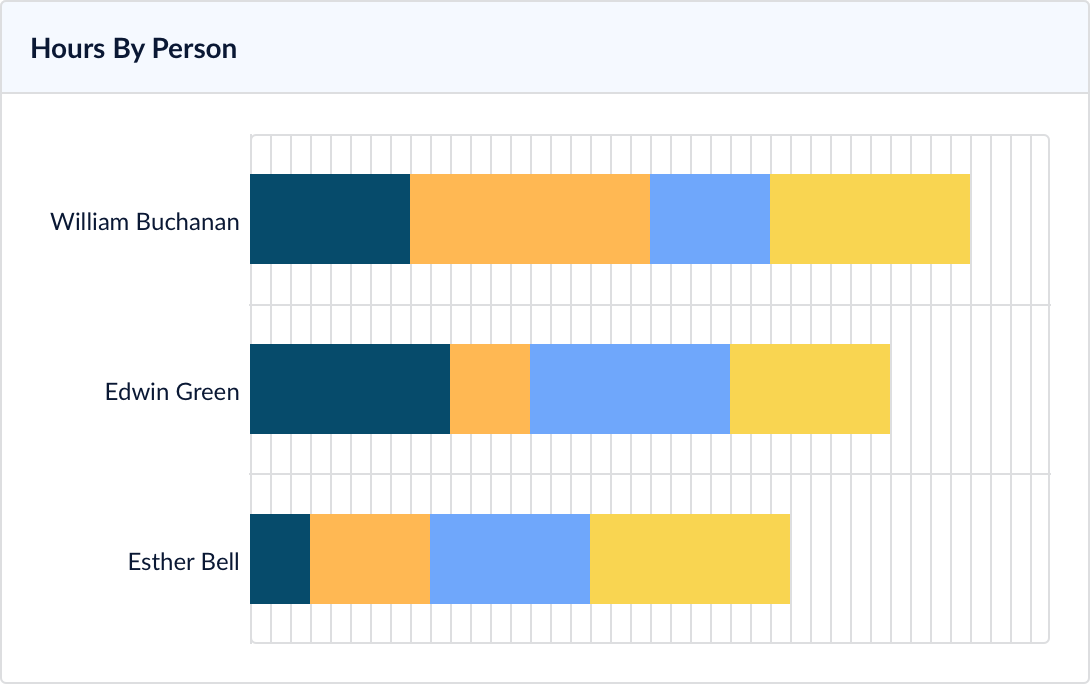Image resolution: width=1090 pixels, height=684 pixels.
Task: Click Esther Bell's yellow bar segment
Action: (690, 559)
